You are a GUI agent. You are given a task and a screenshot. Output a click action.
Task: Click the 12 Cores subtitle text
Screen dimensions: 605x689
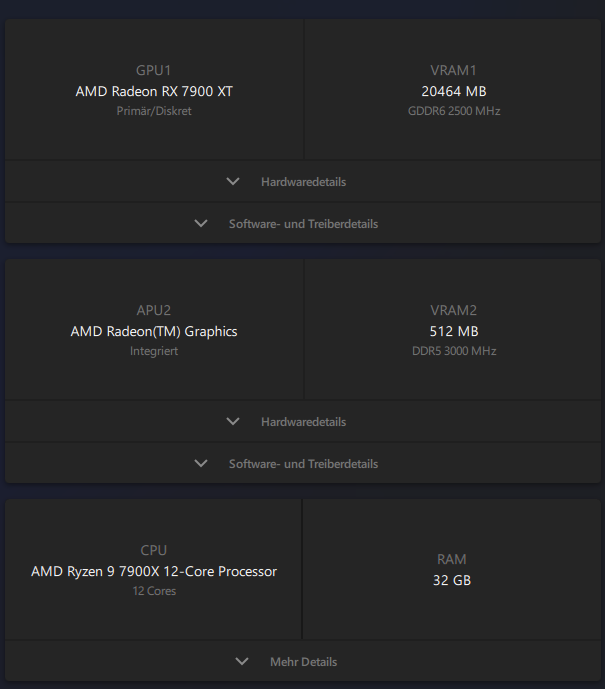[154, 591]
